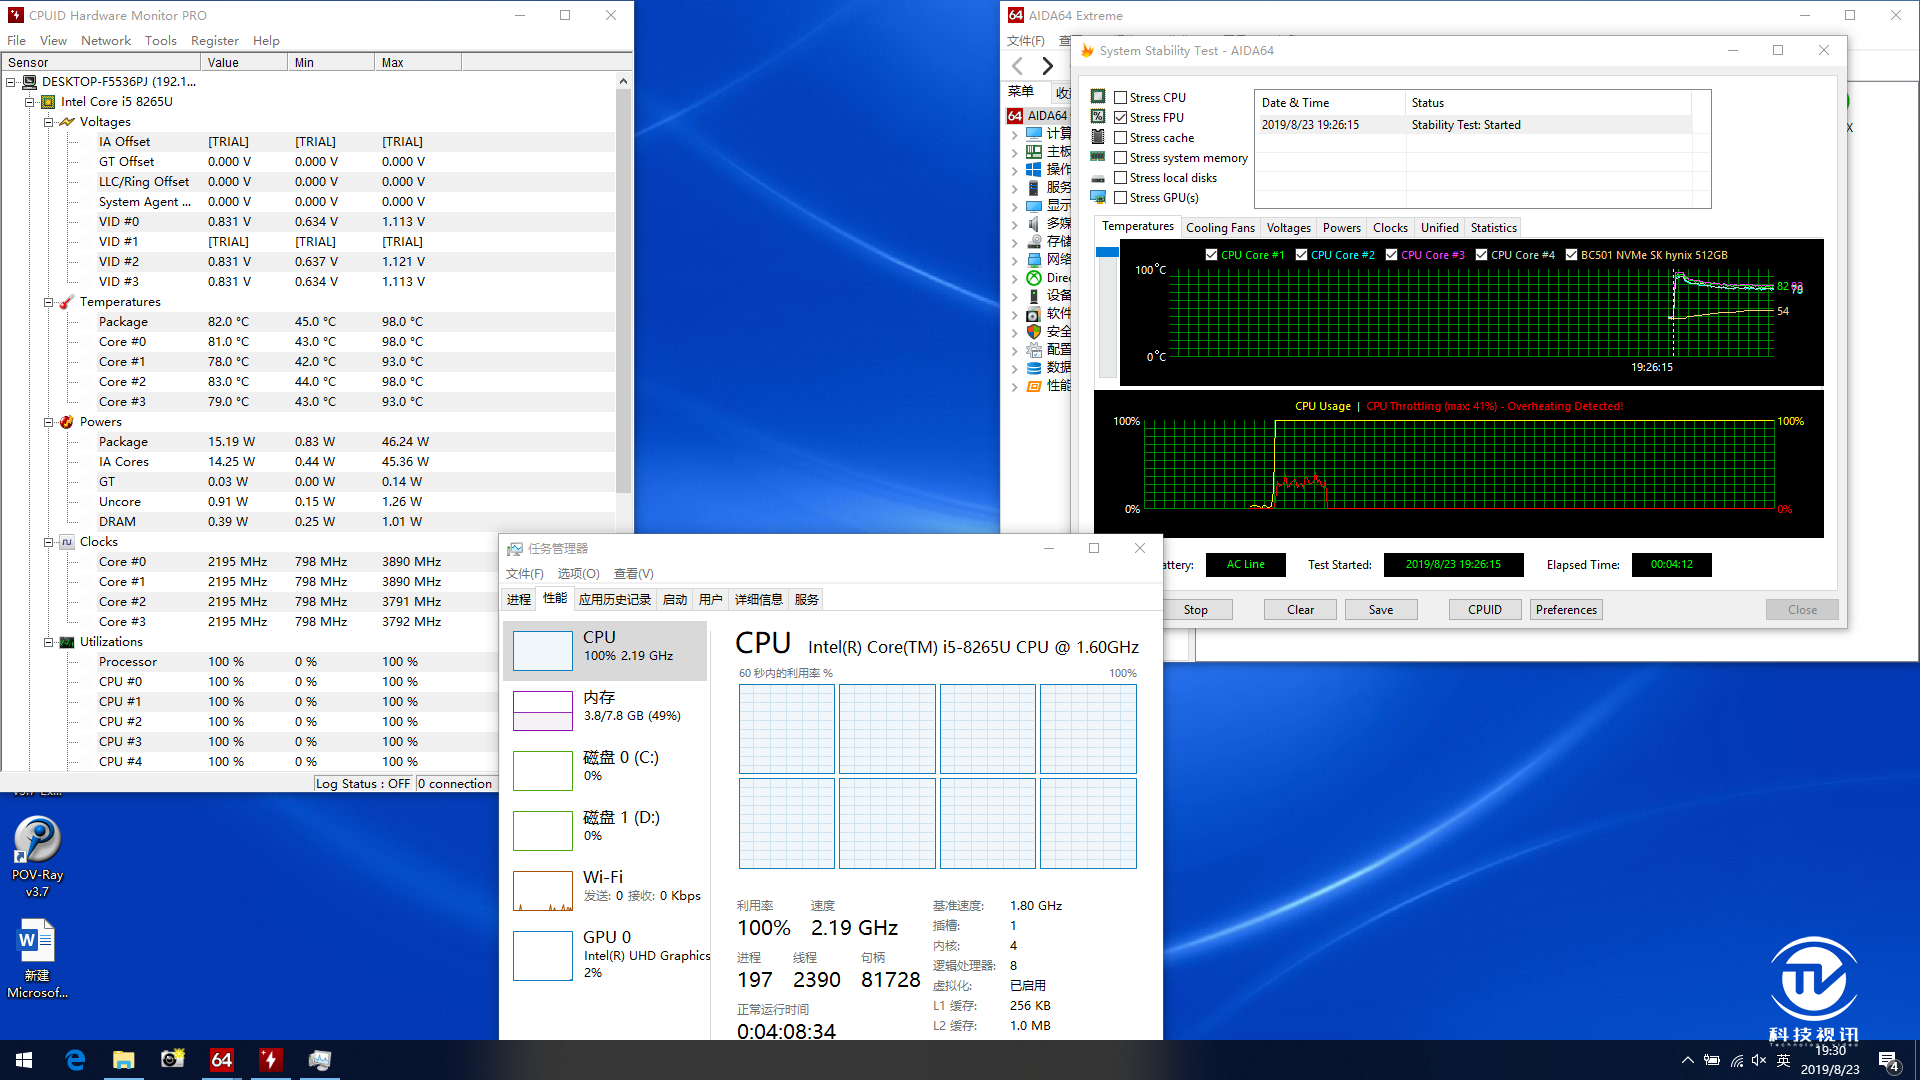Switch to HWMonitor PRO taskbar icon
1920x1080 pixels.
[x=270, y=1060]
